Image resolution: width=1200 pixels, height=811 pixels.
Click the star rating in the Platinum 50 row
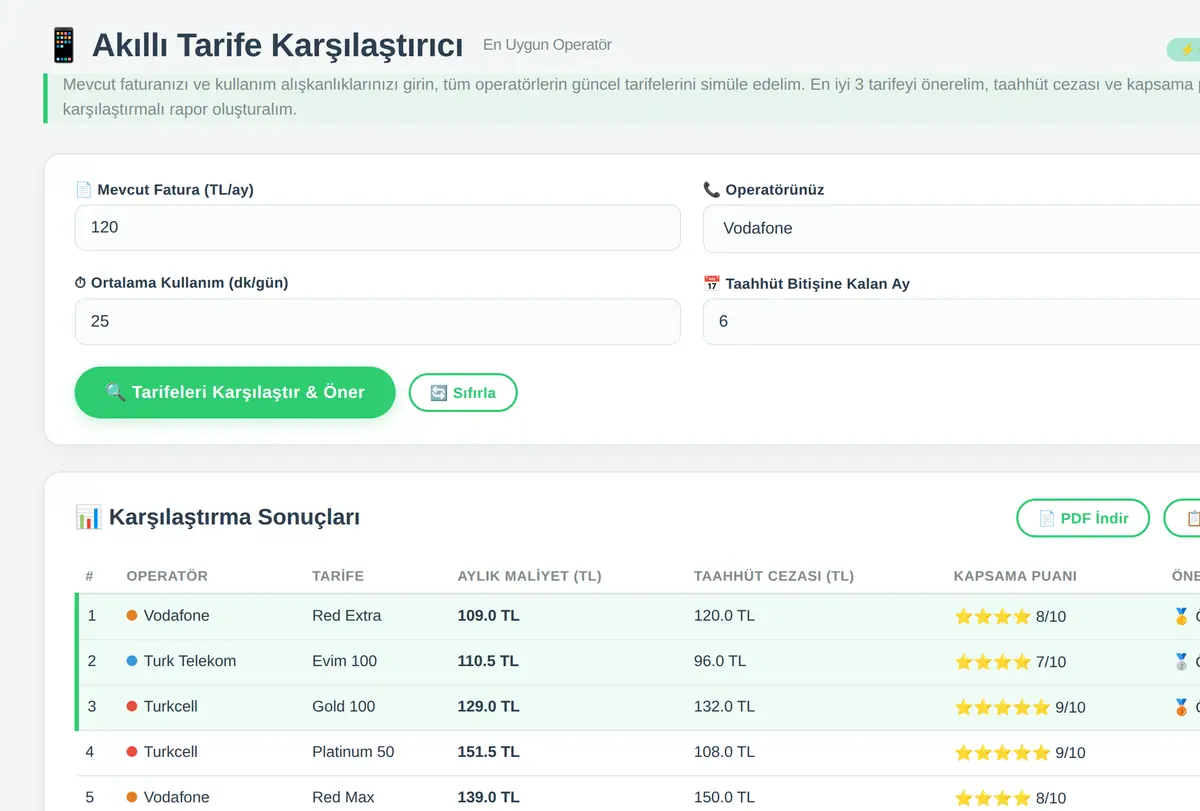tap(1002, 753)
